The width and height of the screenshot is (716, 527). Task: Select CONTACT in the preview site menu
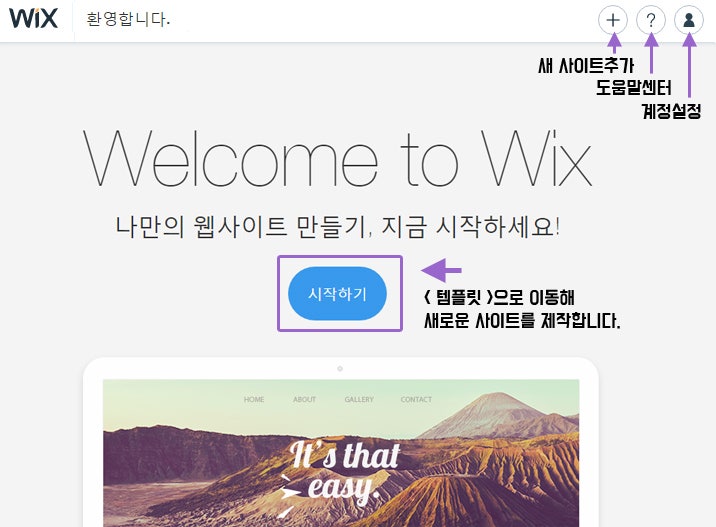tap(416, 399)
